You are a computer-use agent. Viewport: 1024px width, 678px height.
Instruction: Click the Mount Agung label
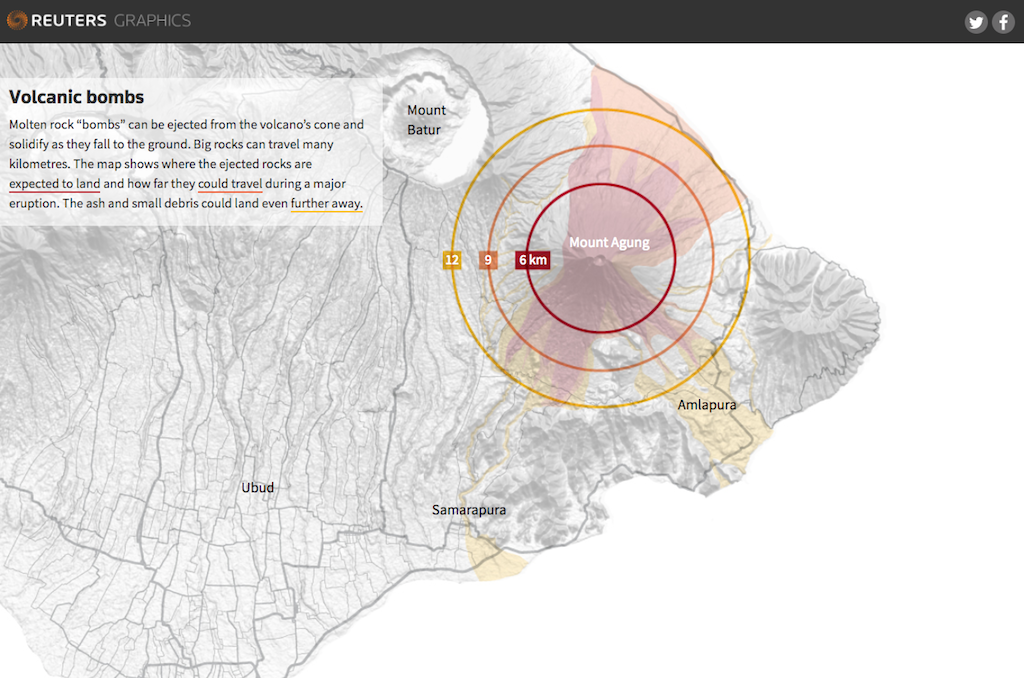608,242
